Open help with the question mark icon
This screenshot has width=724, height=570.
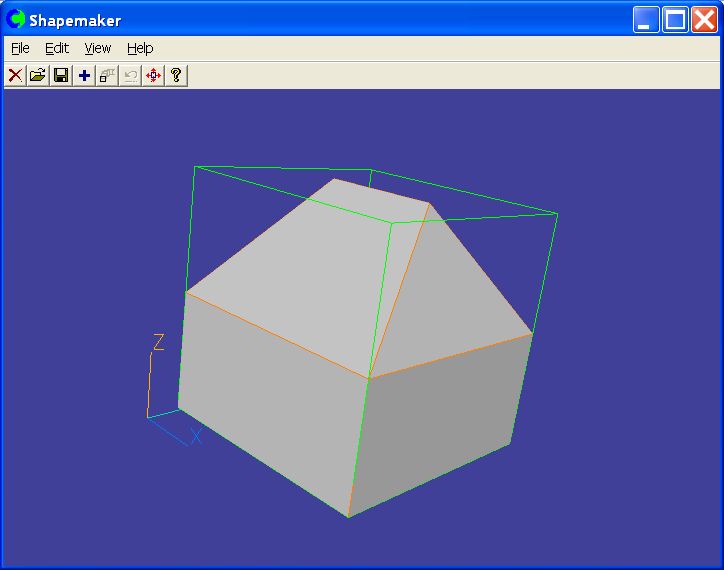176,75
